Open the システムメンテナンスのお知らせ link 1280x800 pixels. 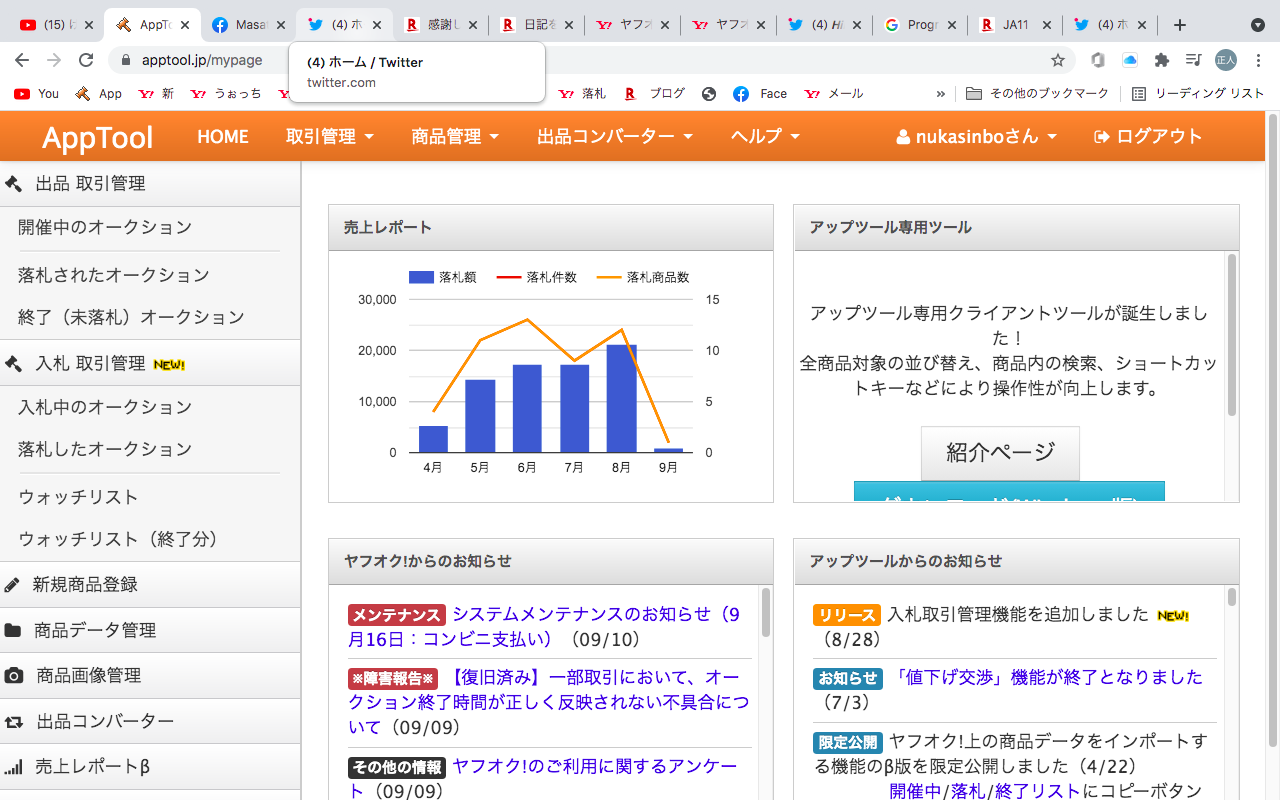coord(595,614)
